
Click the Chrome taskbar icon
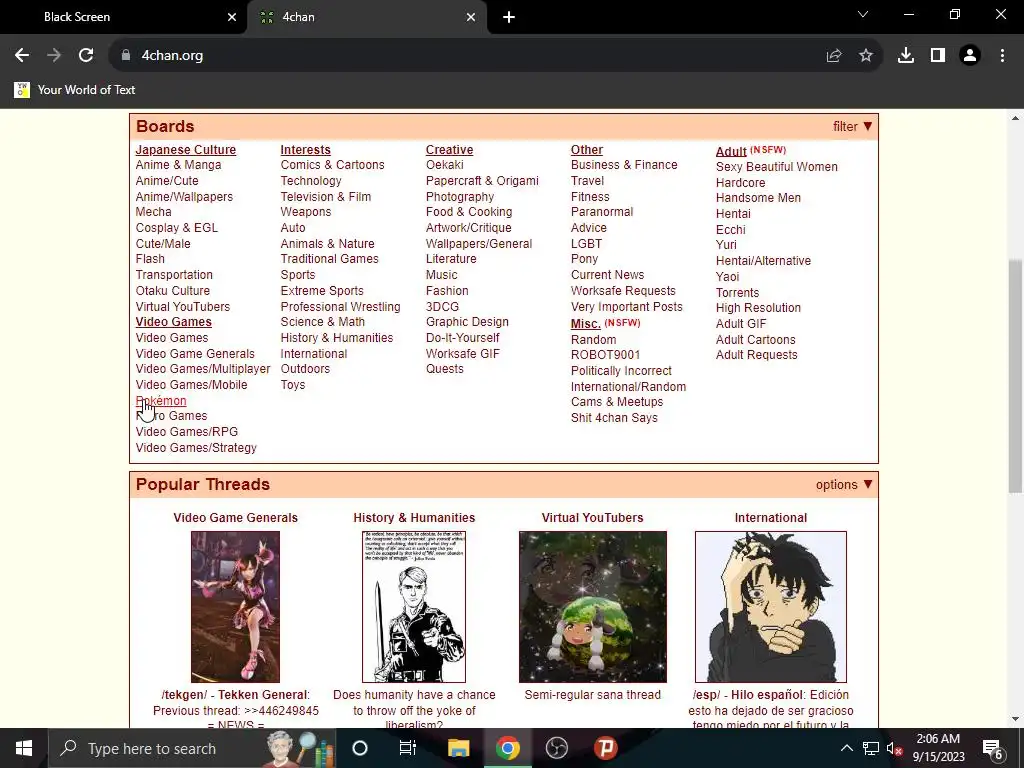pyautogui.click(x=507, y=748)
